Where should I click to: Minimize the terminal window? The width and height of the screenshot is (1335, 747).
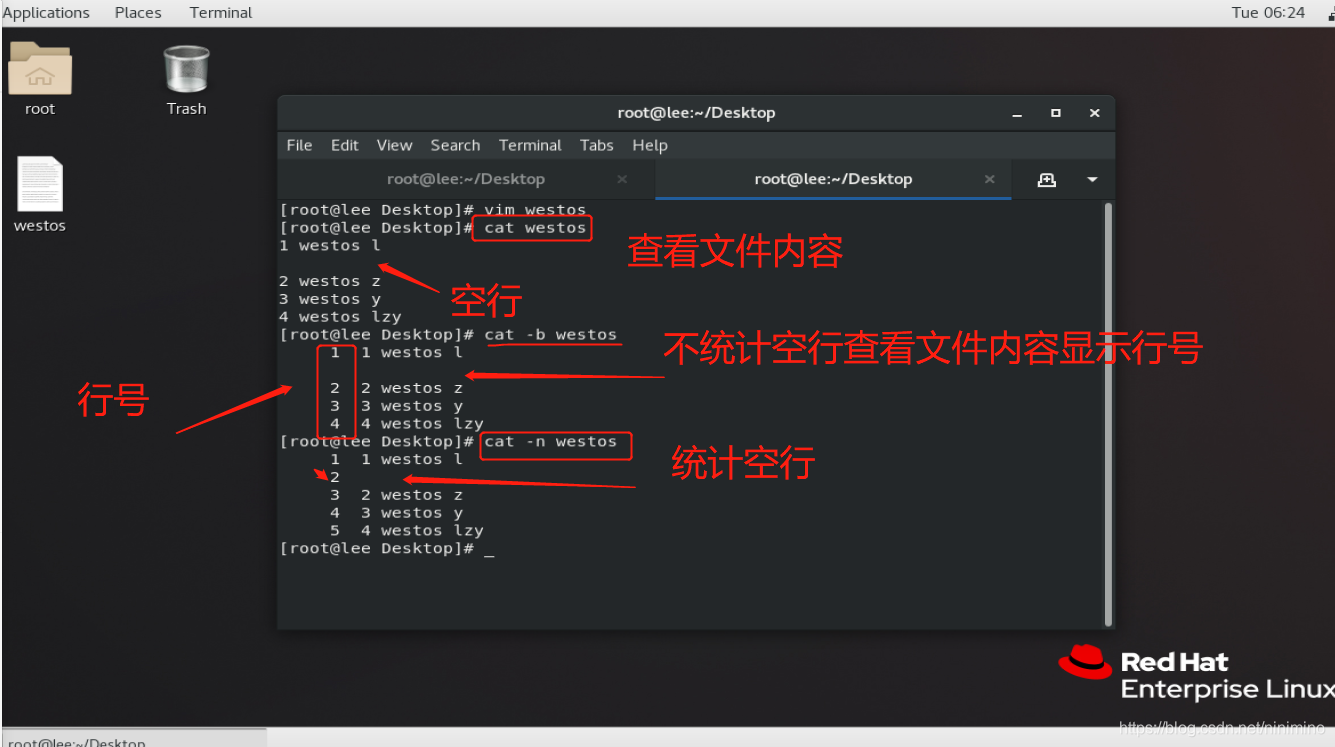(1017, 113)
